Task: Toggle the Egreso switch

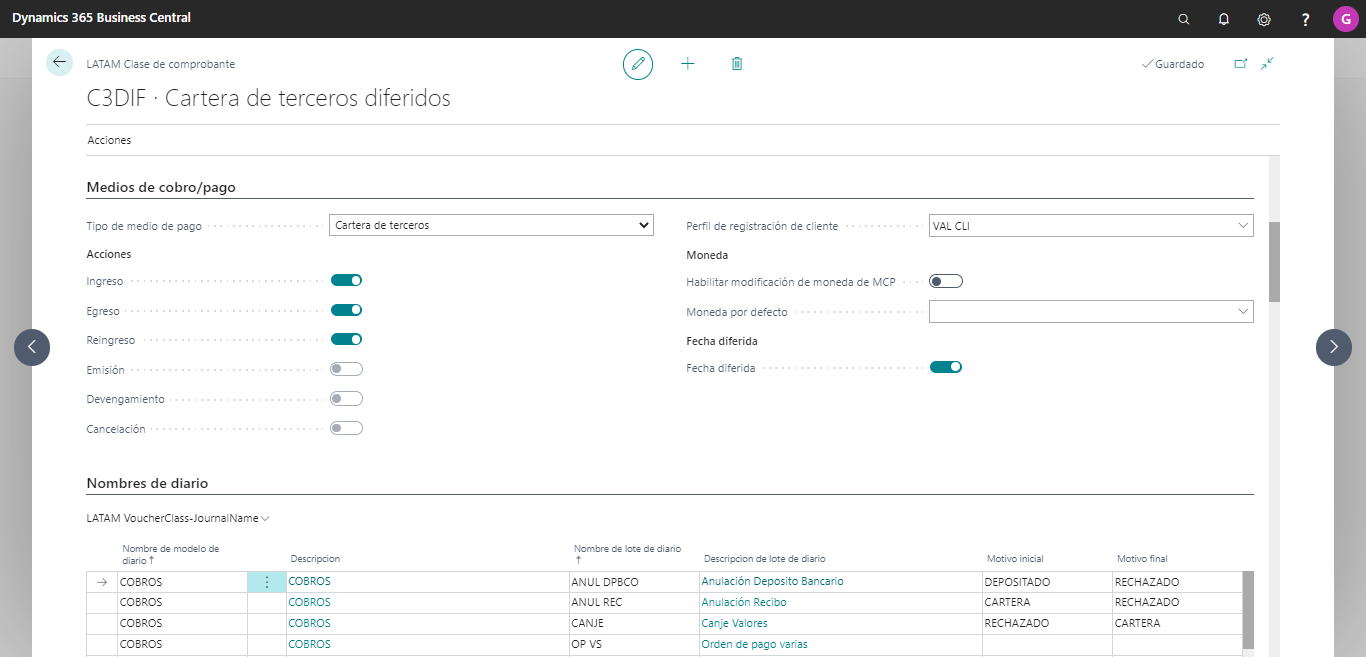Action: tap(346, 310)
